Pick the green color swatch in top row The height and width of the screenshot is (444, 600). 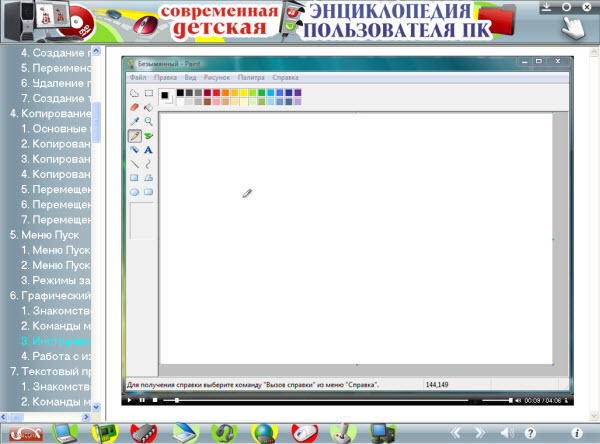262,92
